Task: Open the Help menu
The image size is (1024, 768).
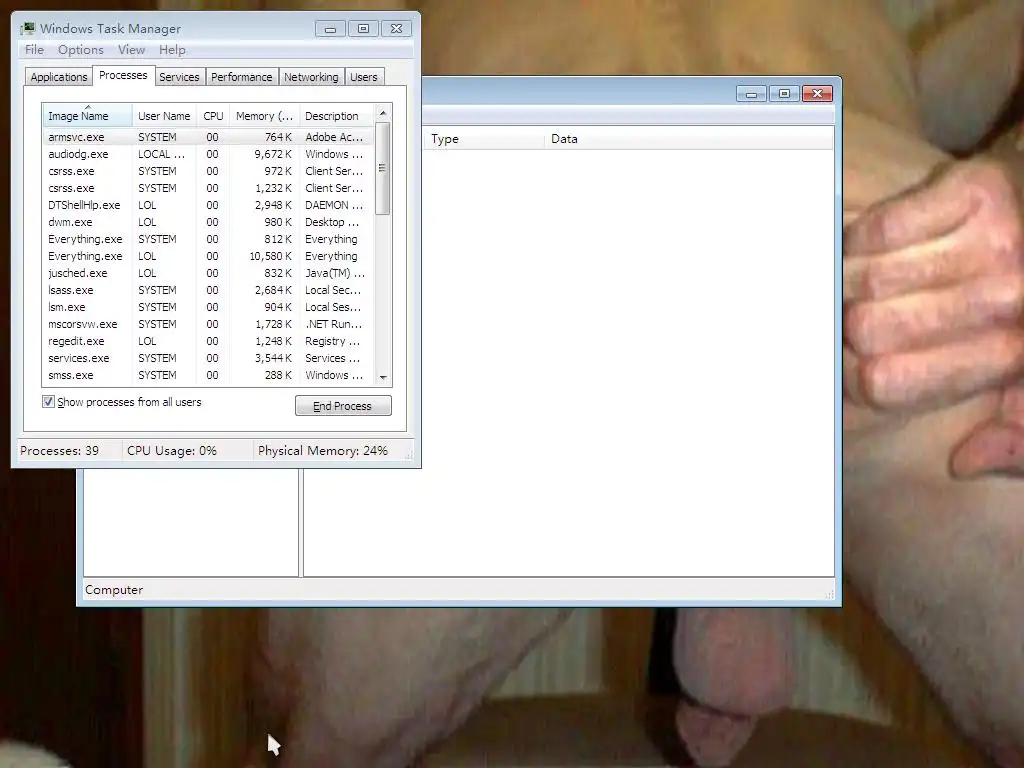Action: pos(172,50)
